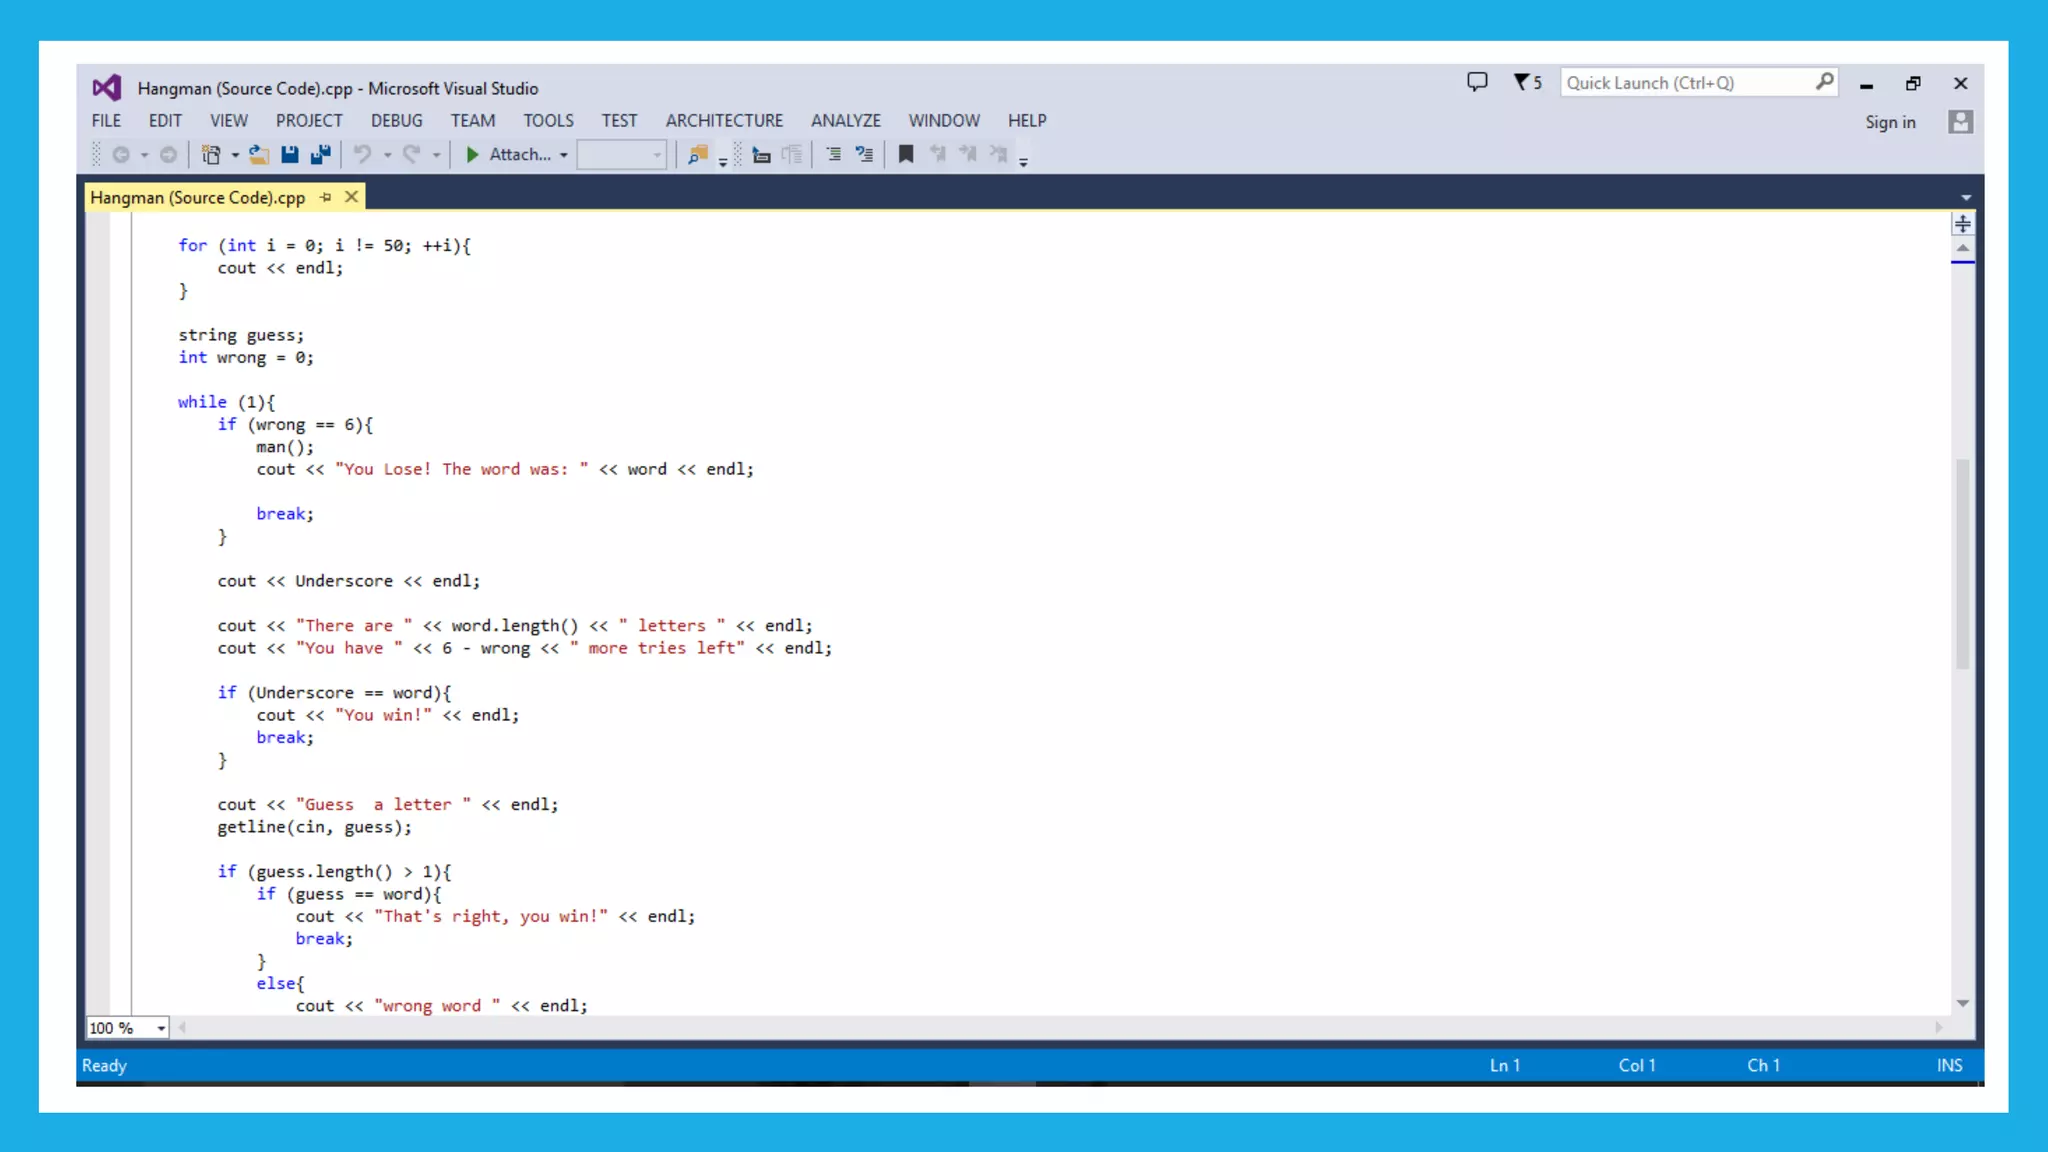Click the Save file icon
The width and height of the screenshot is (2048, 1152).
point(290,154)
